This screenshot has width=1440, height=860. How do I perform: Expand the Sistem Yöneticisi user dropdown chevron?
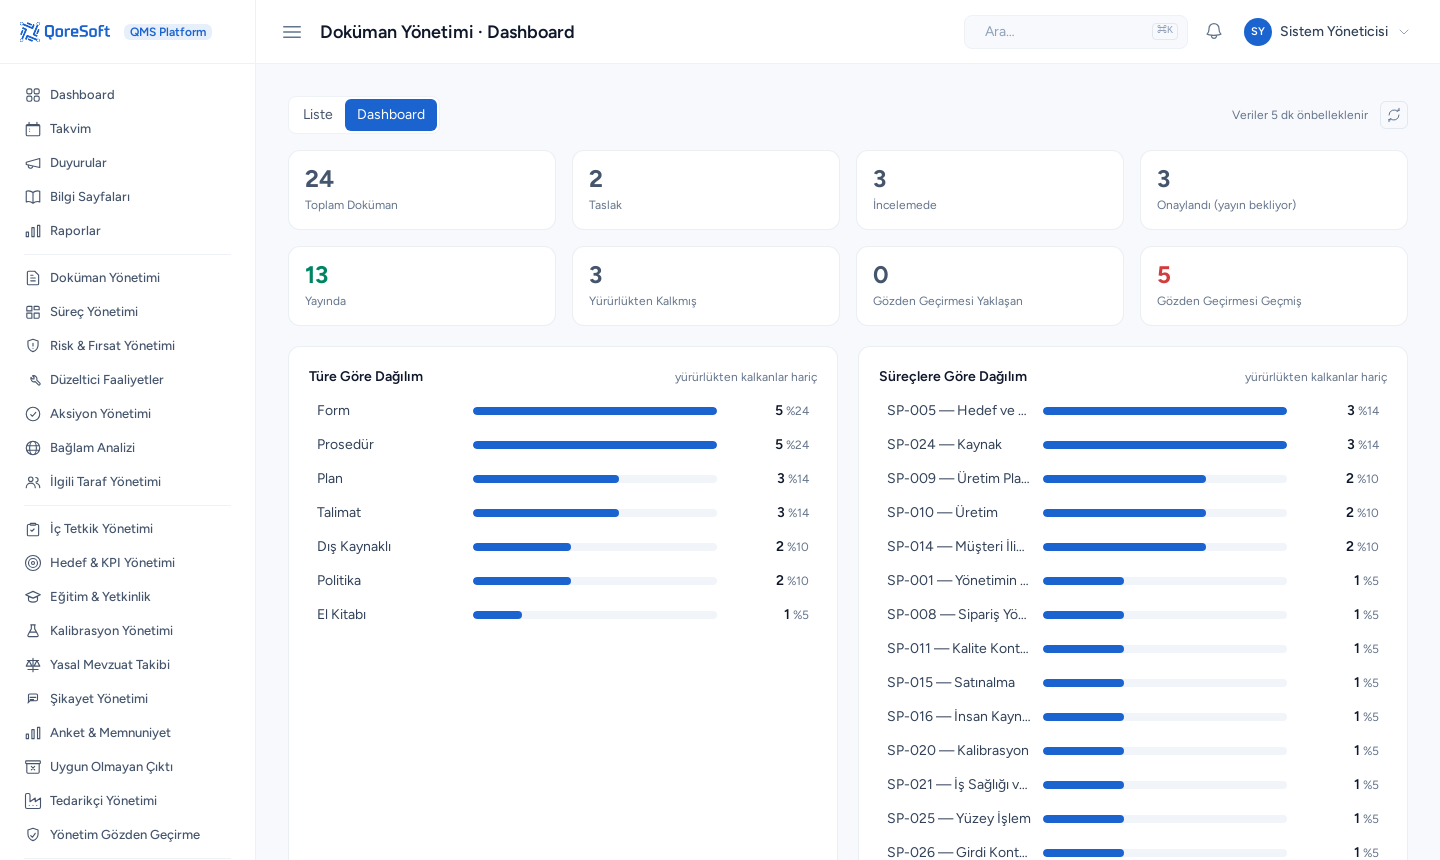[x=1404, y=32]
